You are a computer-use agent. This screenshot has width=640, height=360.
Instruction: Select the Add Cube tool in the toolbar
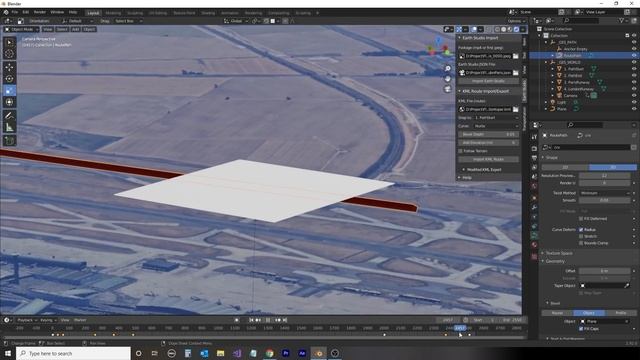[x=9, y=141]
